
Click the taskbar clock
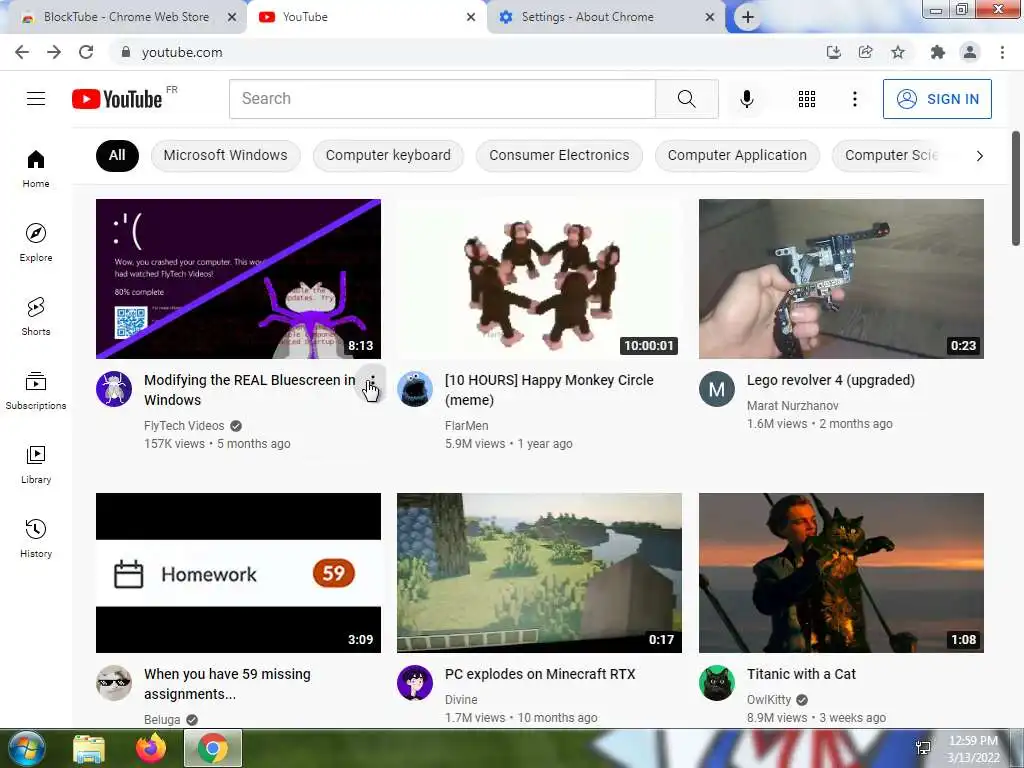tap(973, 749)
